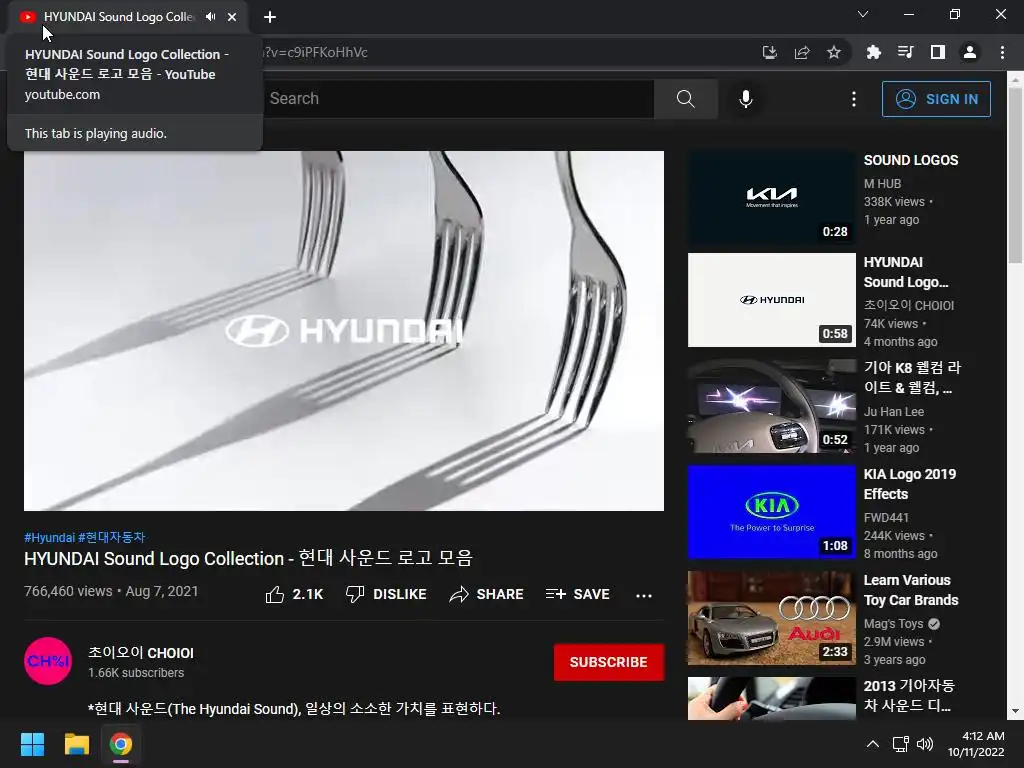Start voice search with microphone icon
Image resolution: width=1024 pixels, height=768 pixels.
point(746,99)
